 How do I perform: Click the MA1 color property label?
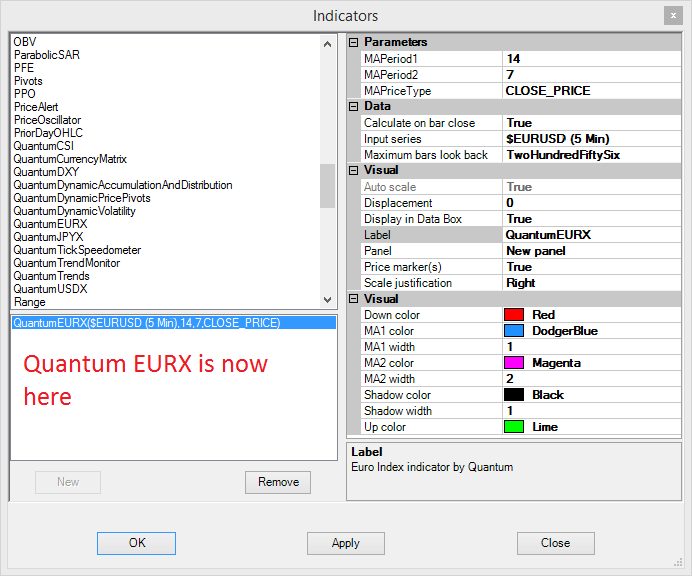click(x=389, y=331)
